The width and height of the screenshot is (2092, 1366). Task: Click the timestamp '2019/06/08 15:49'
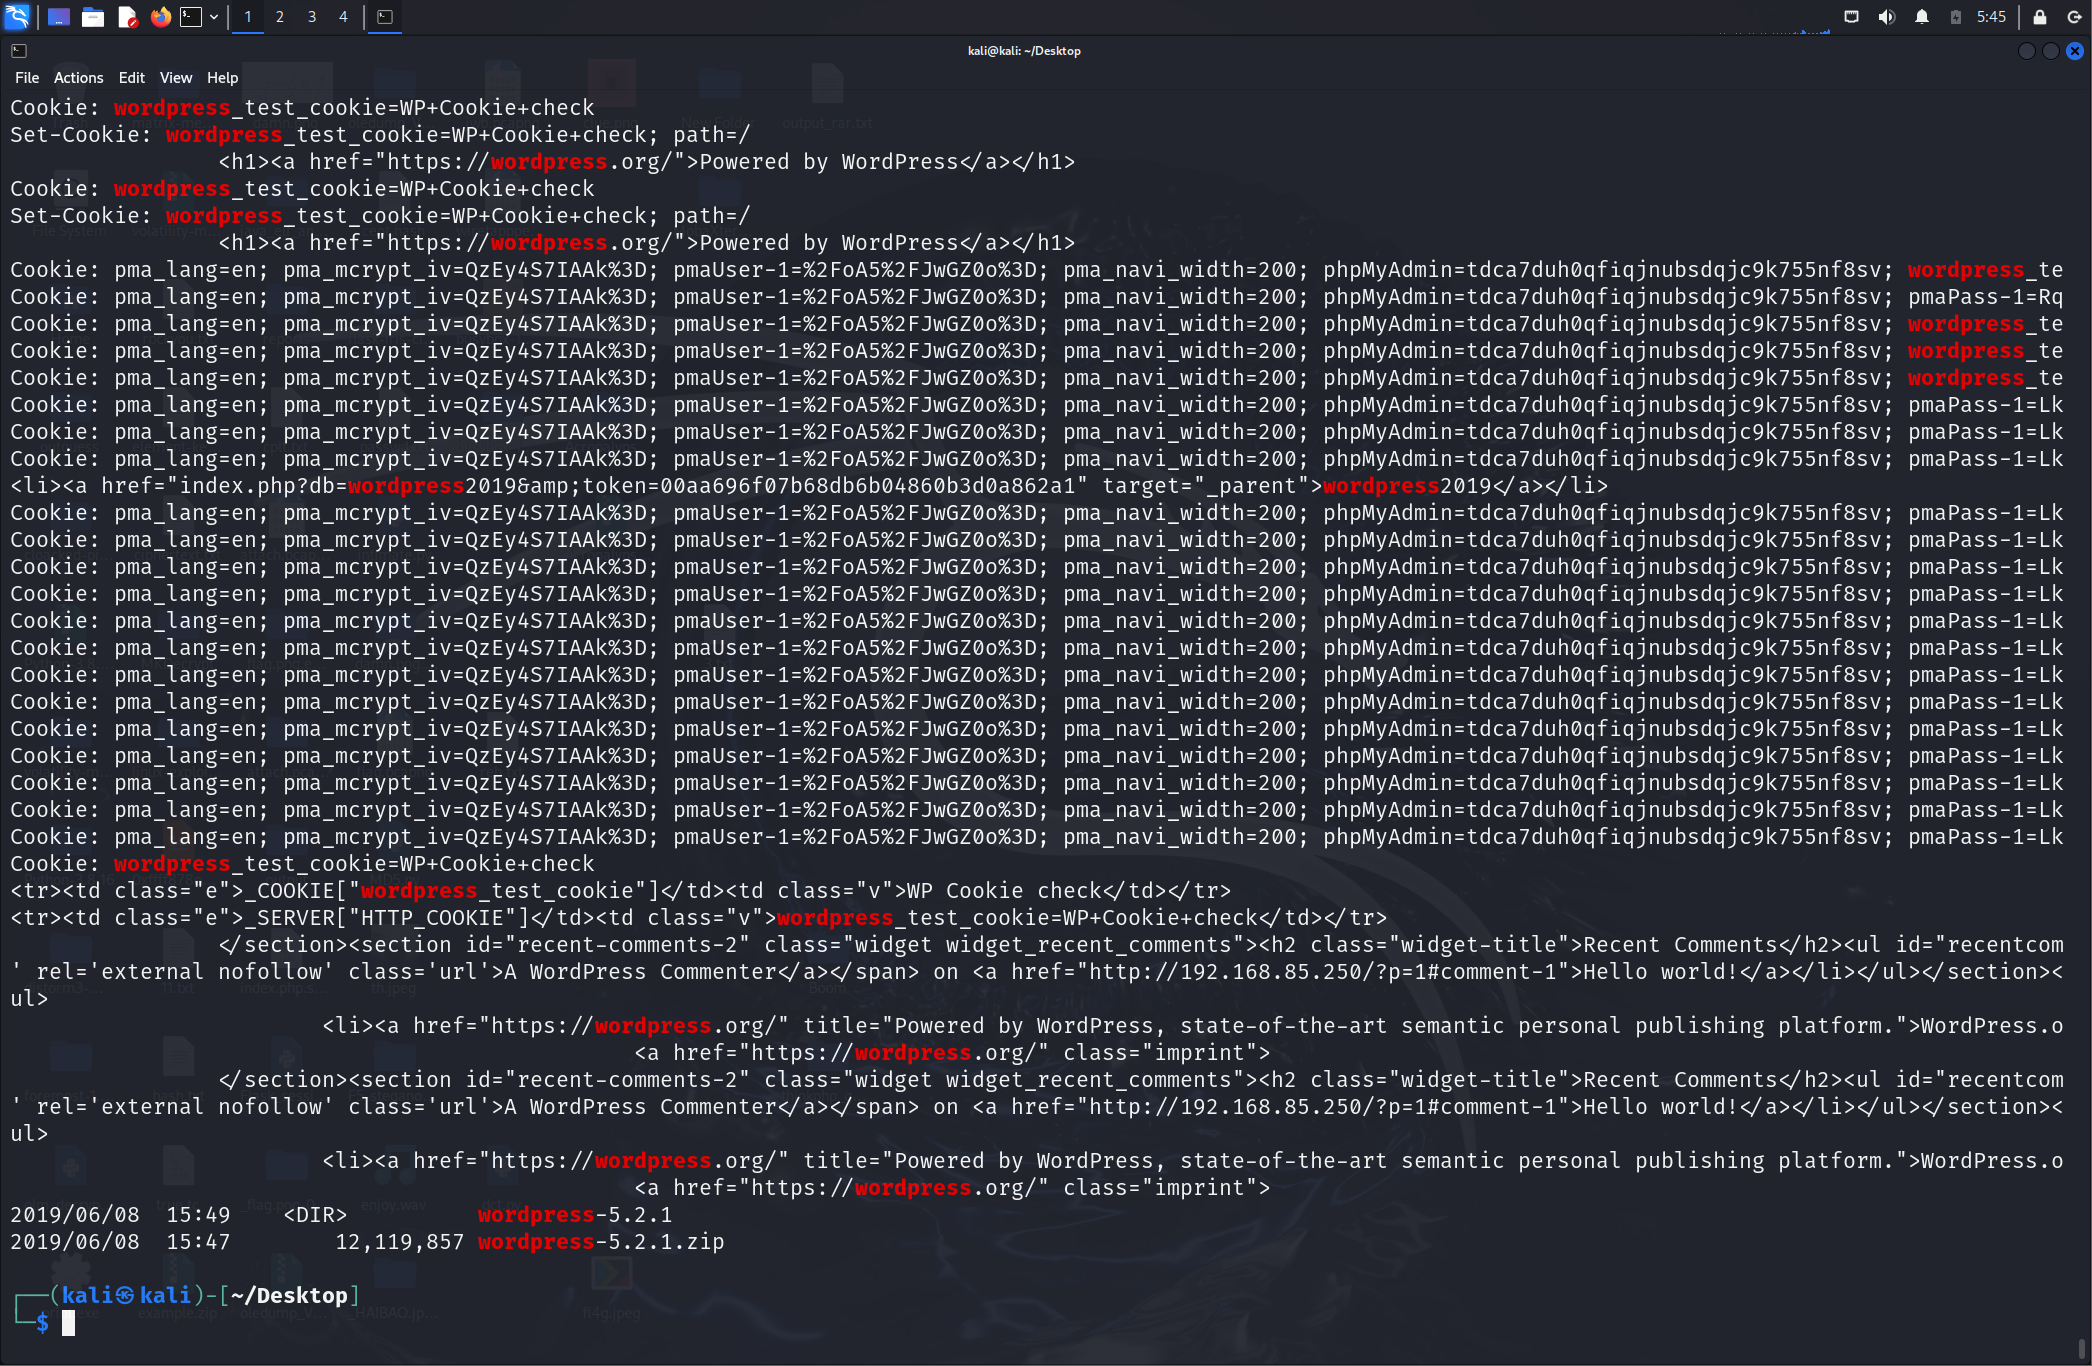click(120, 1215)
